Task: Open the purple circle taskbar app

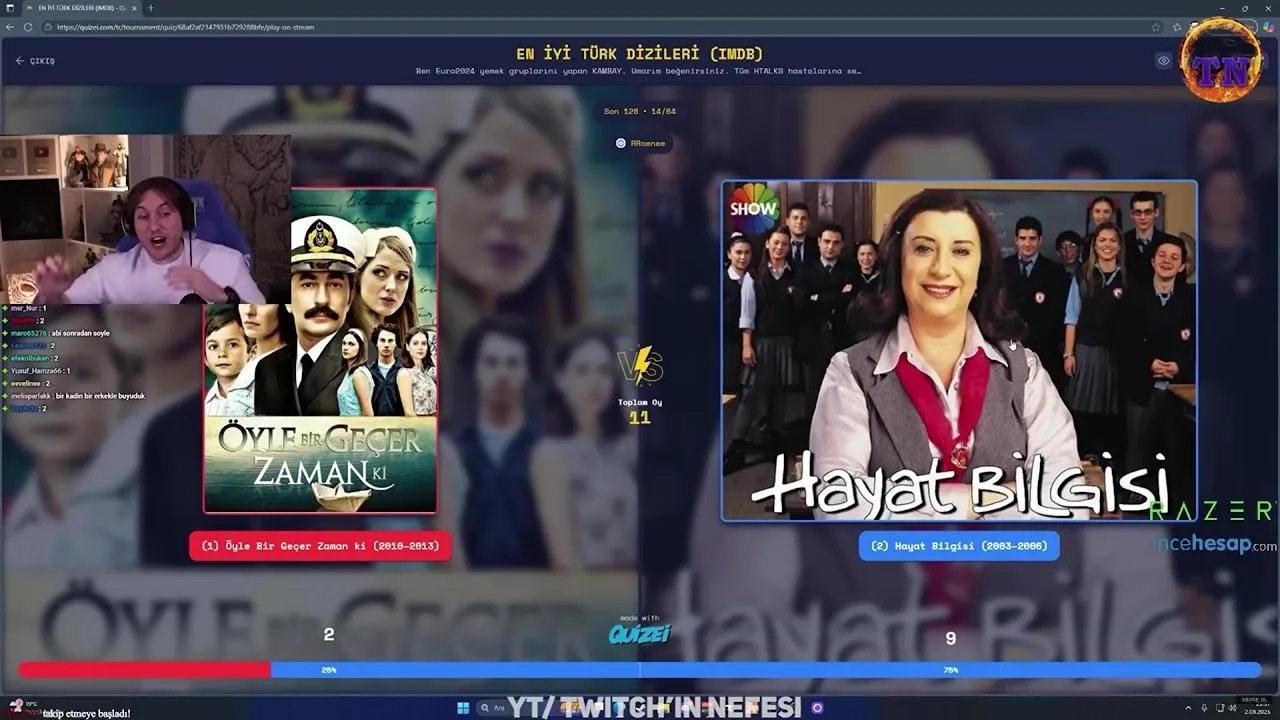Action: pos(817,708)
